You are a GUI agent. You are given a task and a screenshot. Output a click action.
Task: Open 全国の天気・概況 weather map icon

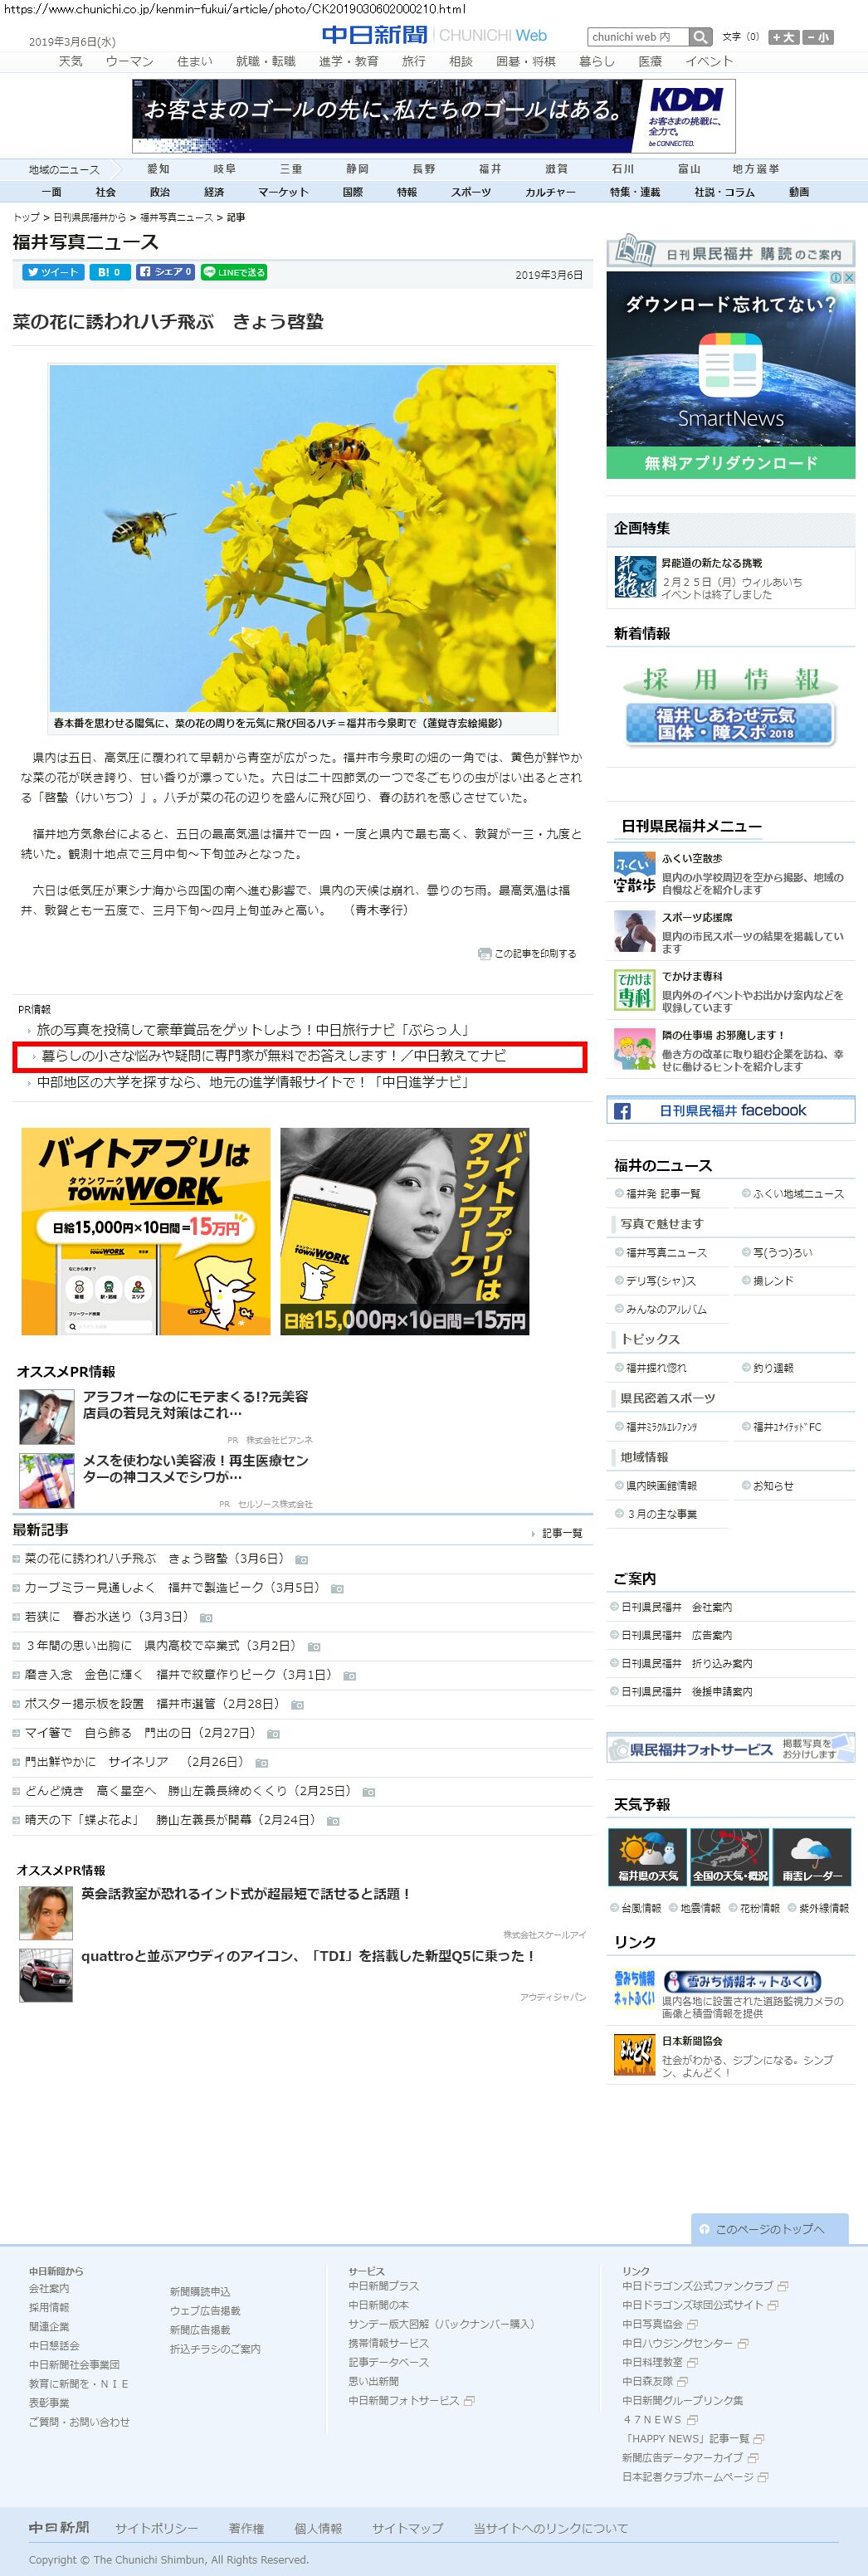pos(730,1858)
